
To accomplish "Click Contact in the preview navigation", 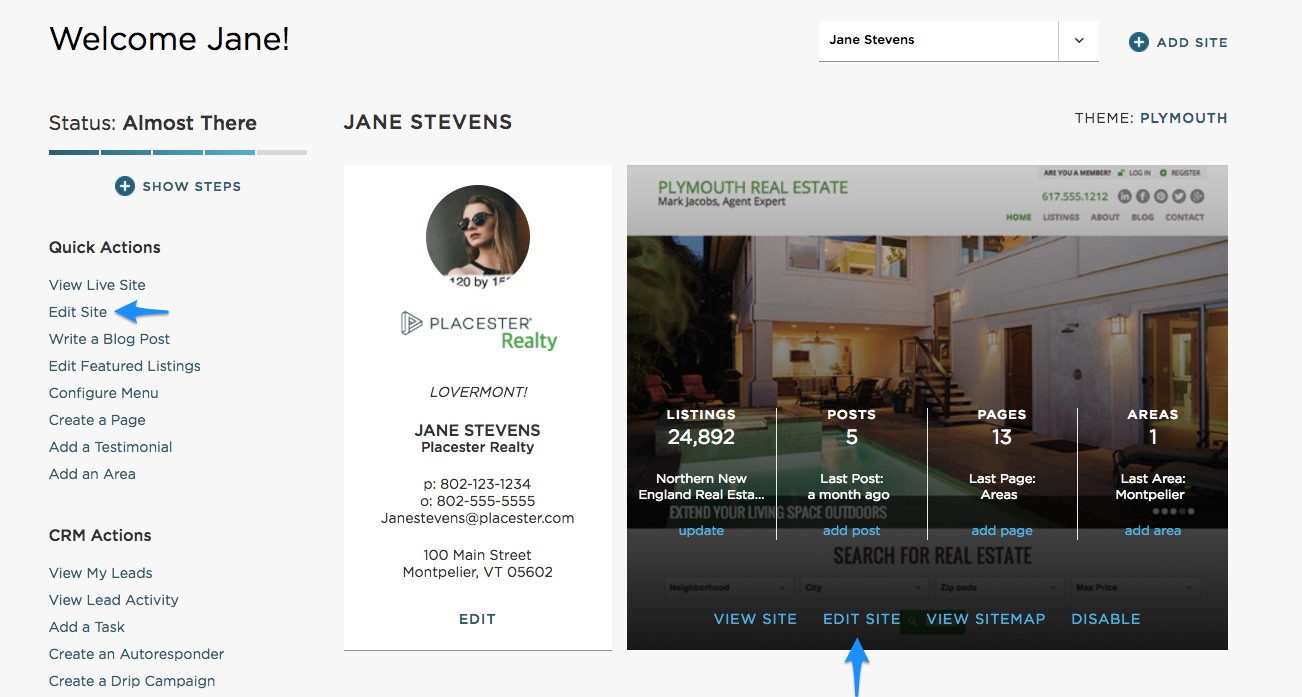I will [x=1185, y=217].
